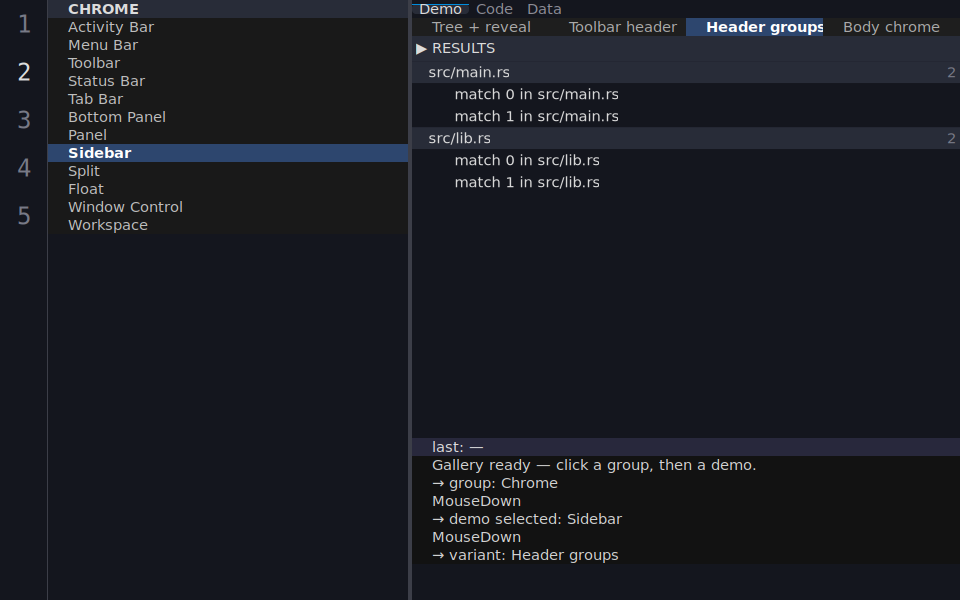
Task: Select the Activity Bar demo
Action: (228, 27)
